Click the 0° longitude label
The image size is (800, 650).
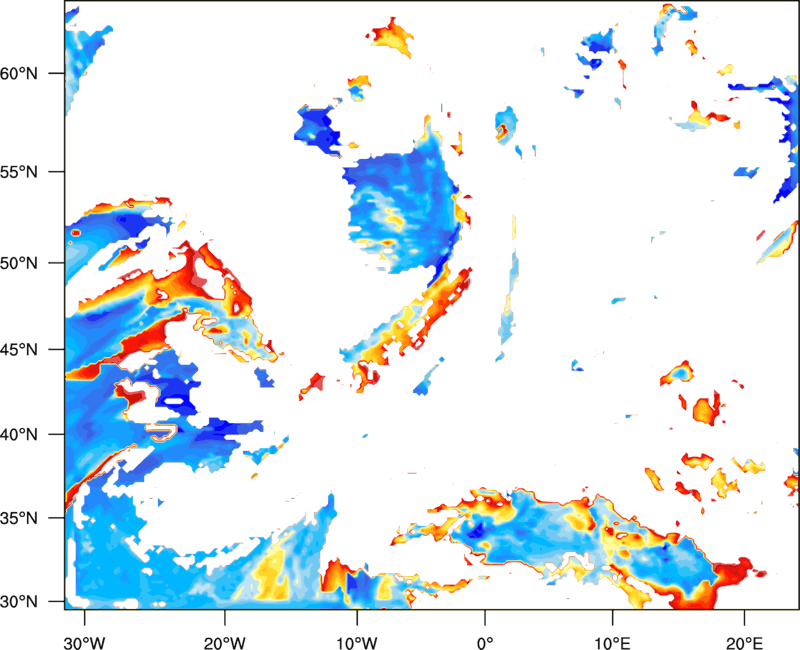pyautogui.click(x=485, y=643)
